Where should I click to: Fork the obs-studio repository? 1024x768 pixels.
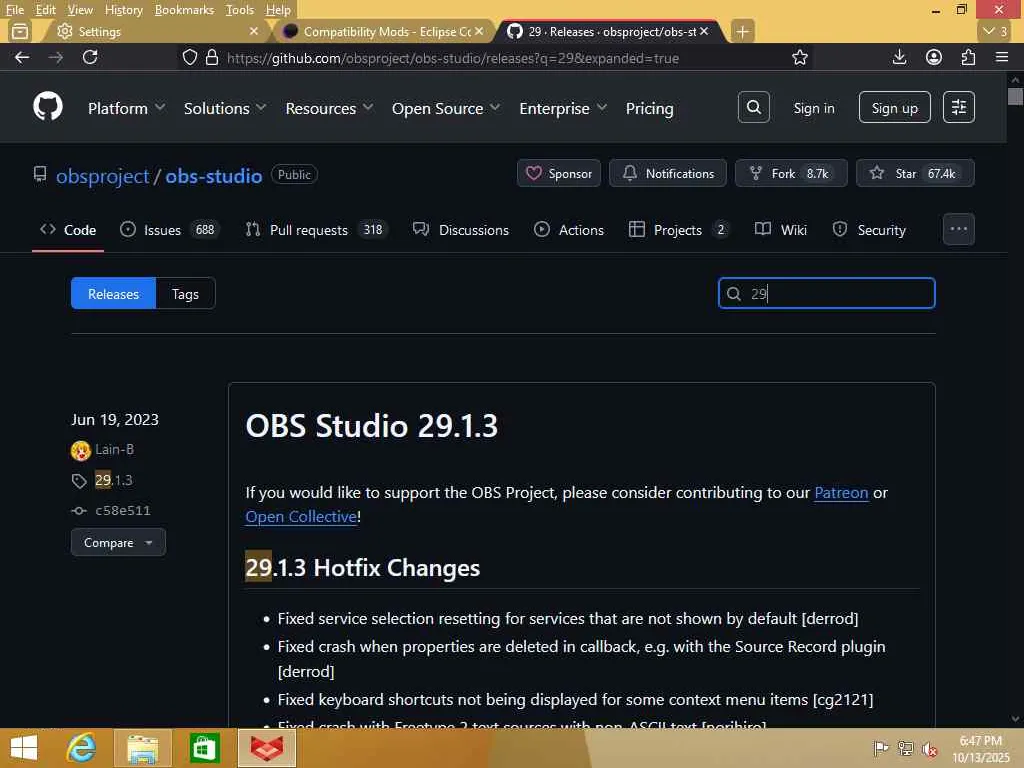791,173
